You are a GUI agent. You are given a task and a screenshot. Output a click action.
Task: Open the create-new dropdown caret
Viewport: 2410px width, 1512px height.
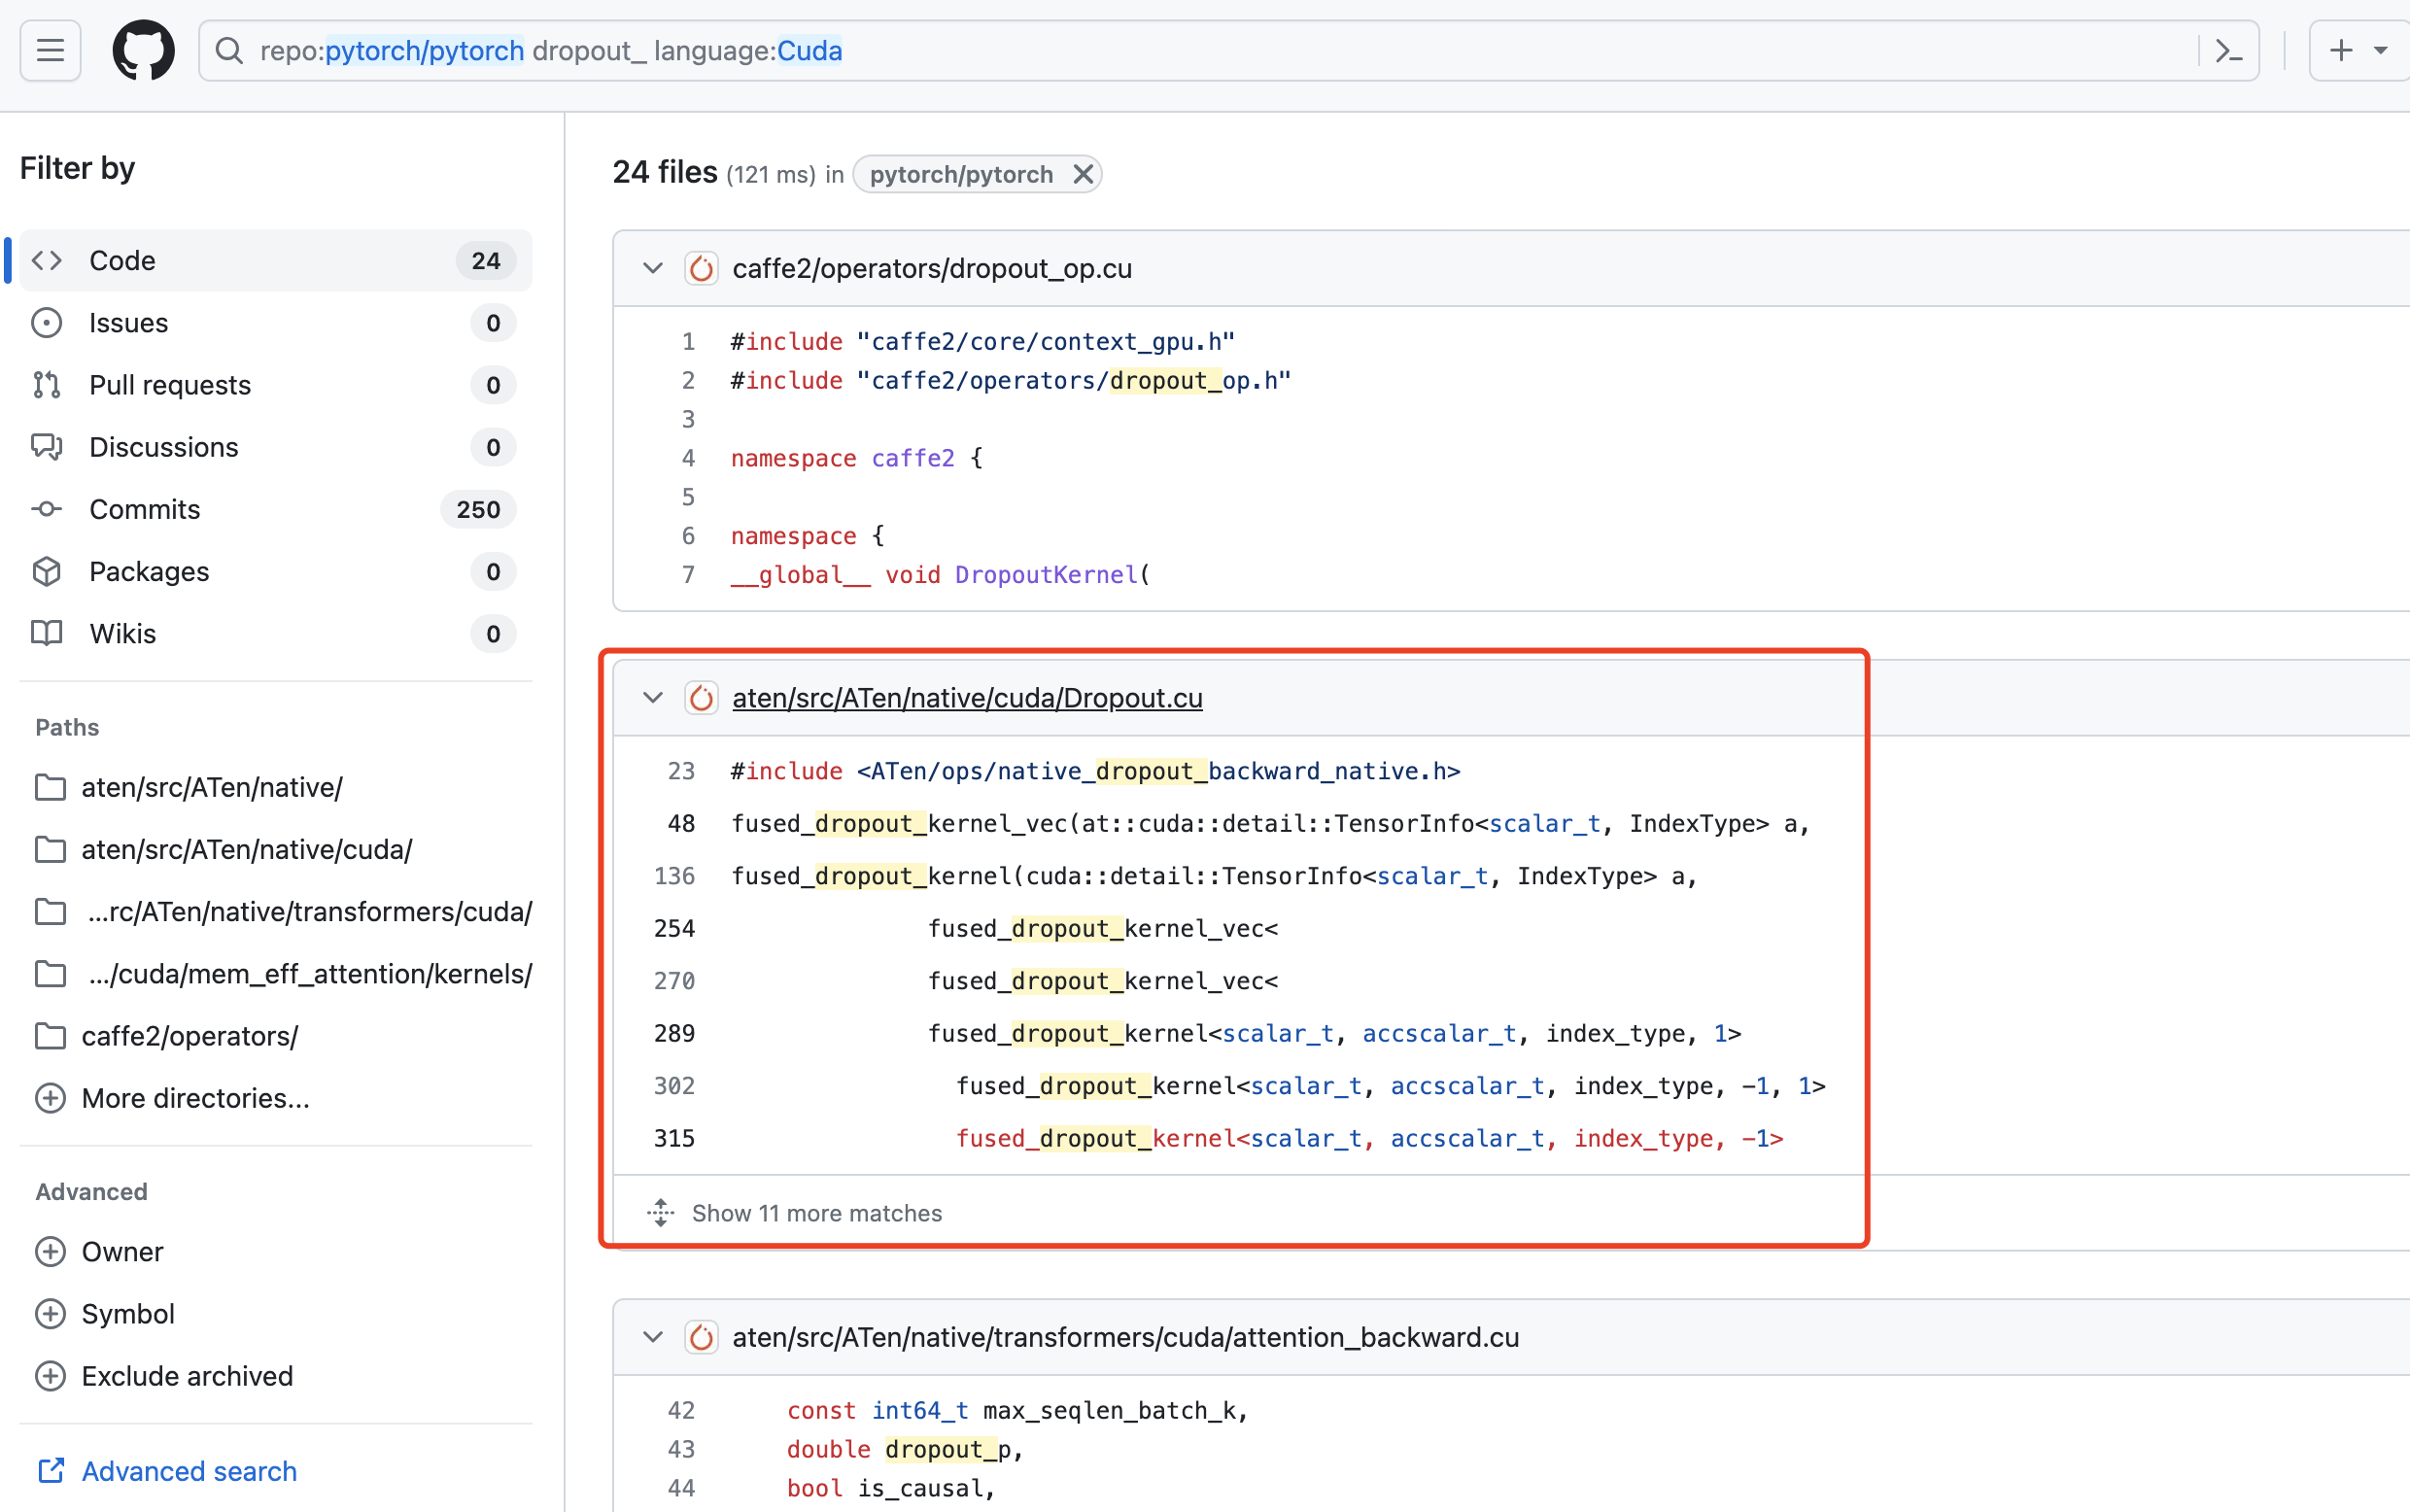pyautogui.click(x=2381, y=50)
